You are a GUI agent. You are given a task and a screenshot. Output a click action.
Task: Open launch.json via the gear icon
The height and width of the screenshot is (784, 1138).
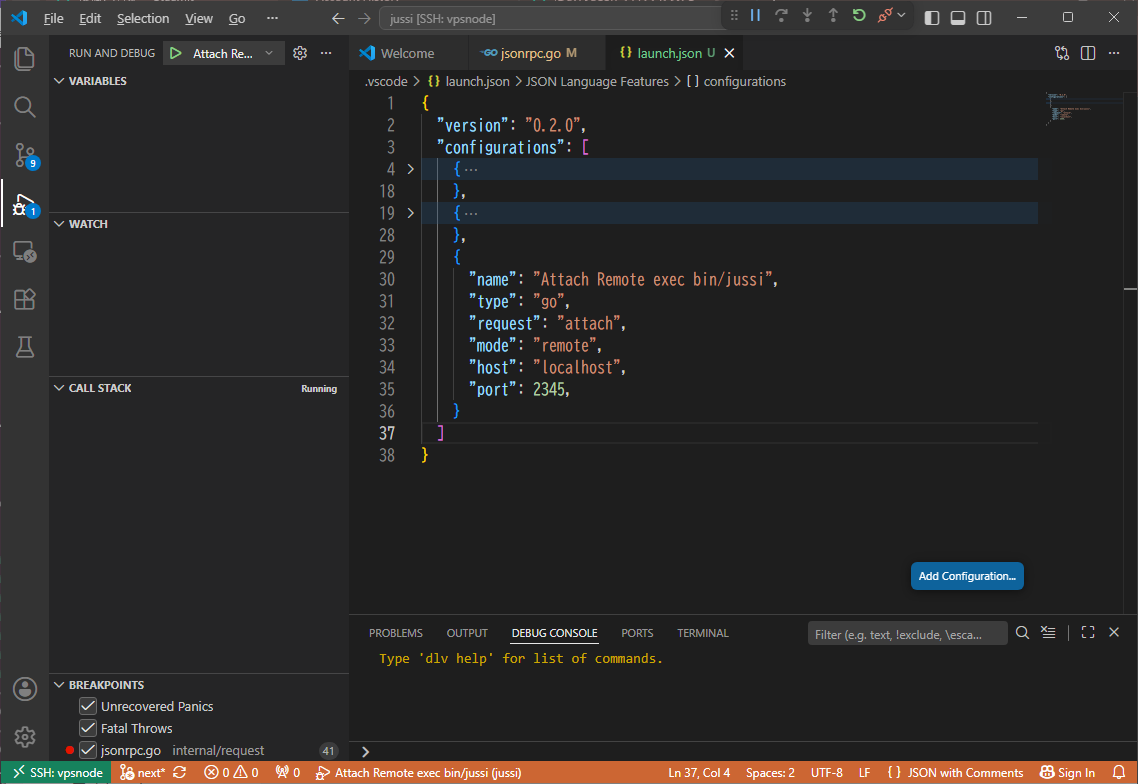[300, 53]
